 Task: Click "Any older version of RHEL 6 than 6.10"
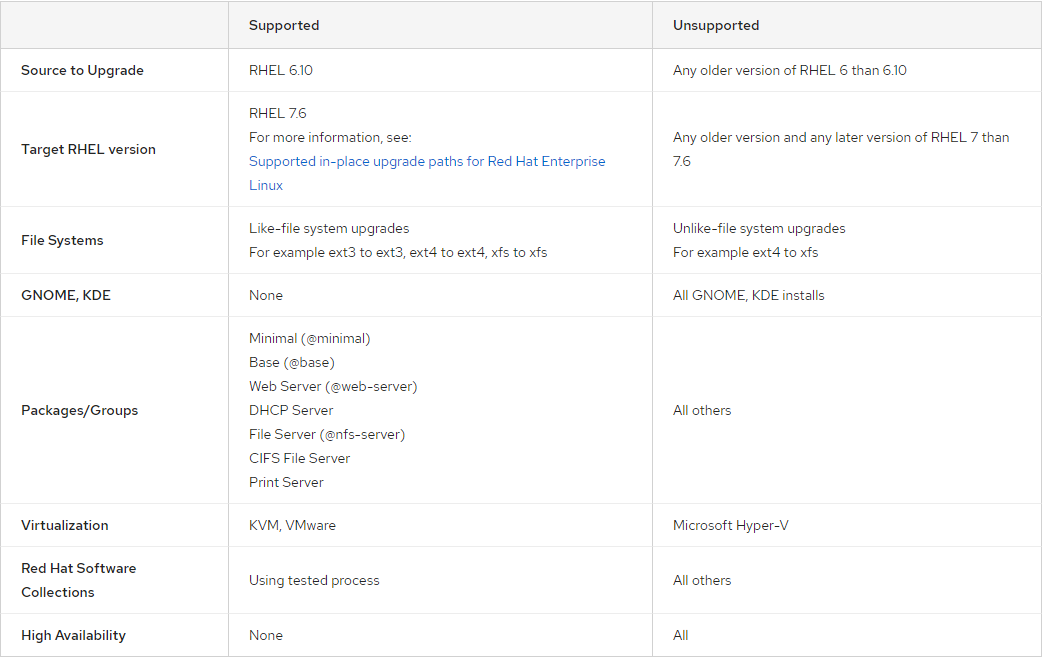[x=789, y=70]
